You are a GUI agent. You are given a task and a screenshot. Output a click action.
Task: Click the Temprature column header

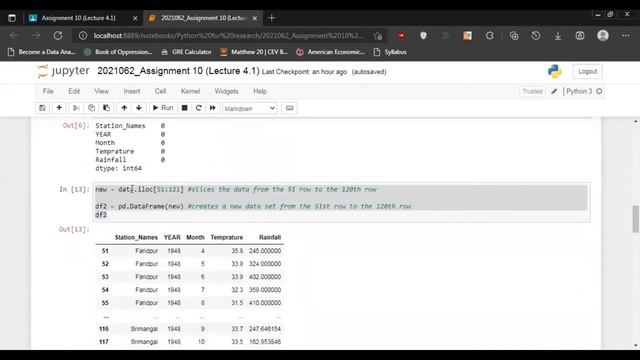click(227, 238)
